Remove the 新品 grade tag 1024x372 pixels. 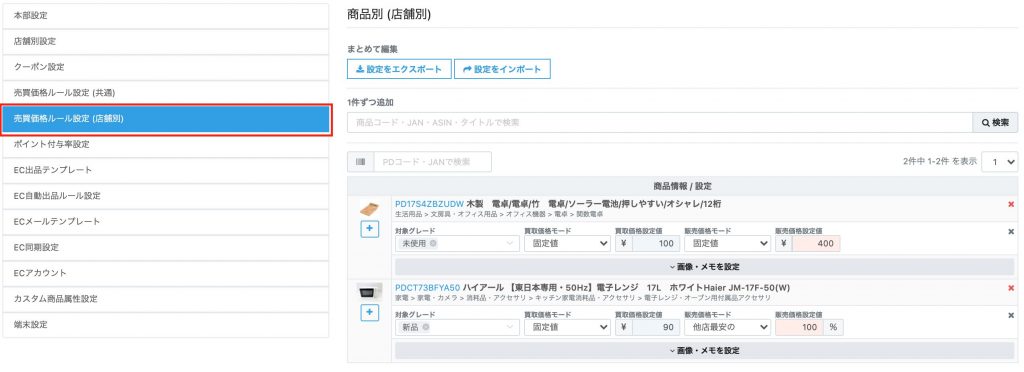(x=425, y=327)
